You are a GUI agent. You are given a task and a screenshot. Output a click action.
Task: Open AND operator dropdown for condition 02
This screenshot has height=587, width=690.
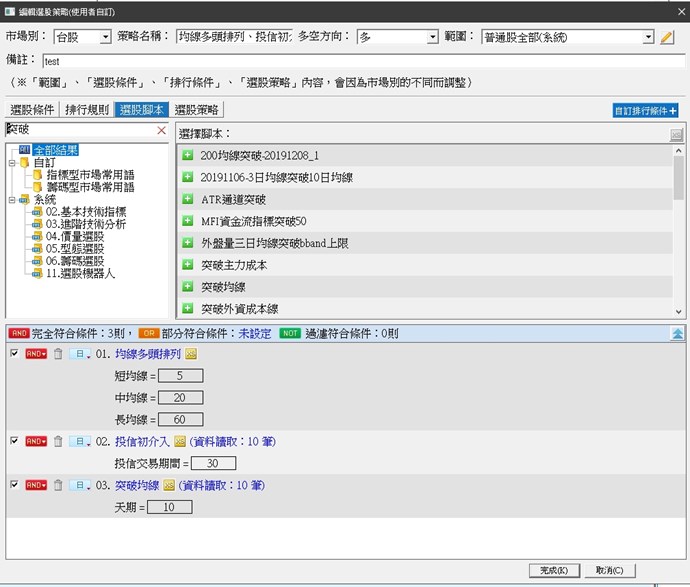[x=37, y=441]
